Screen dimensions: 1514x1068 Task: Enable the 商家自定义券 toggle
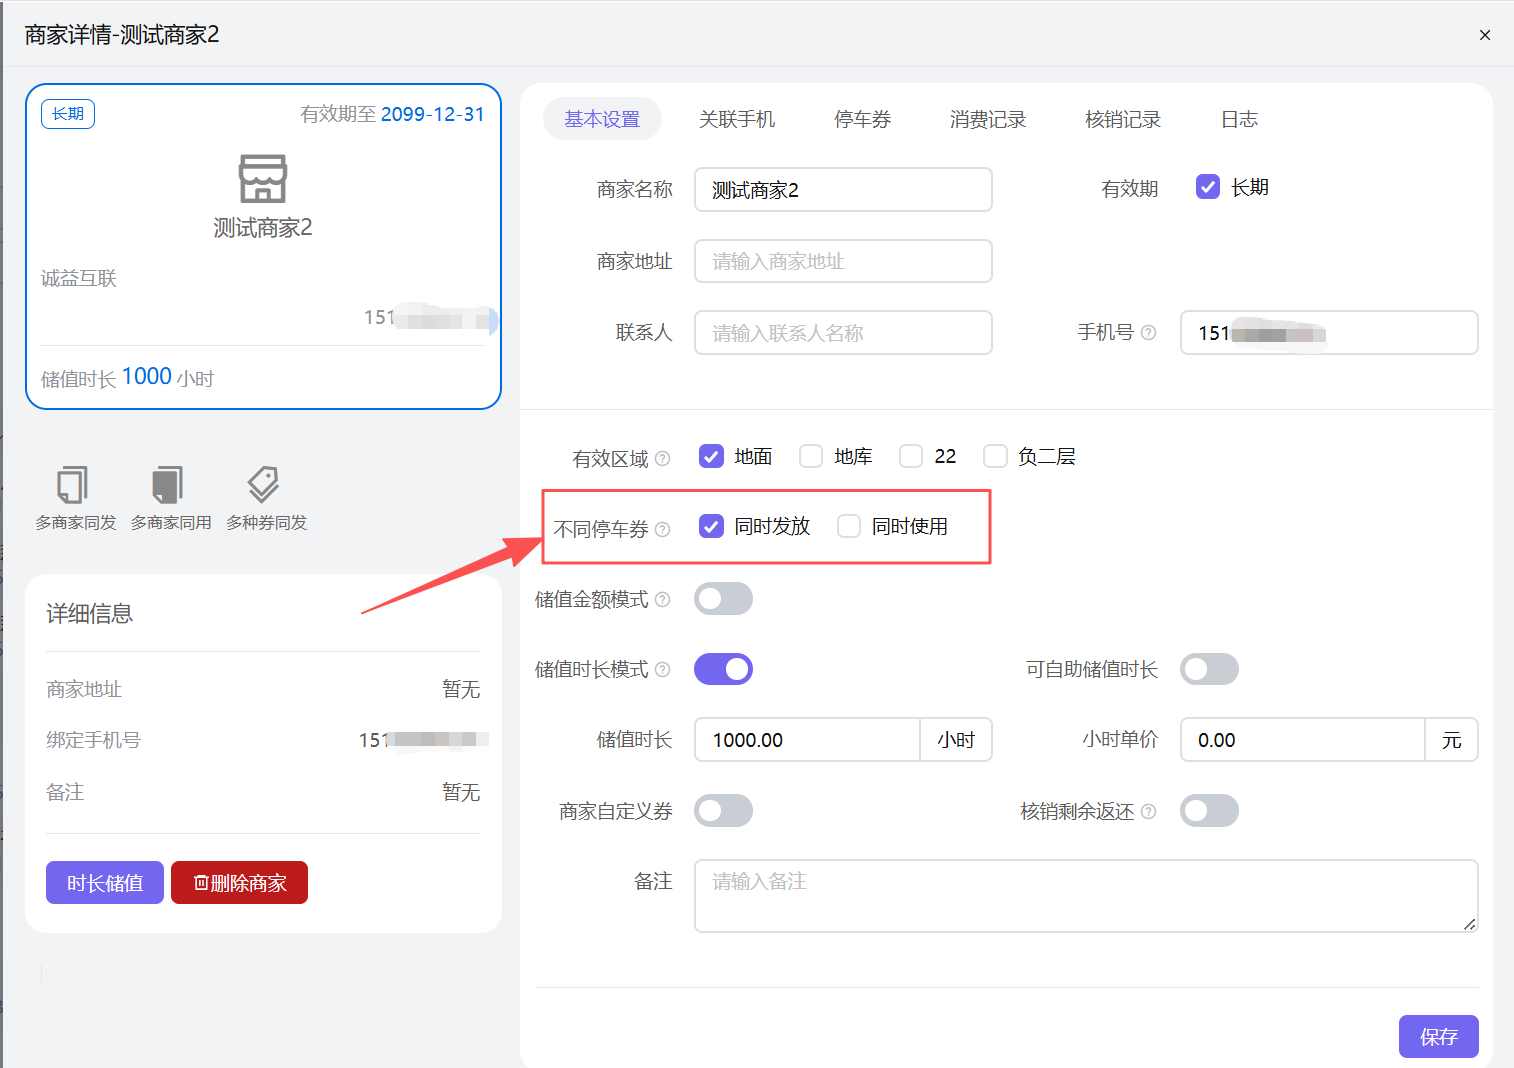coord(723,810)
